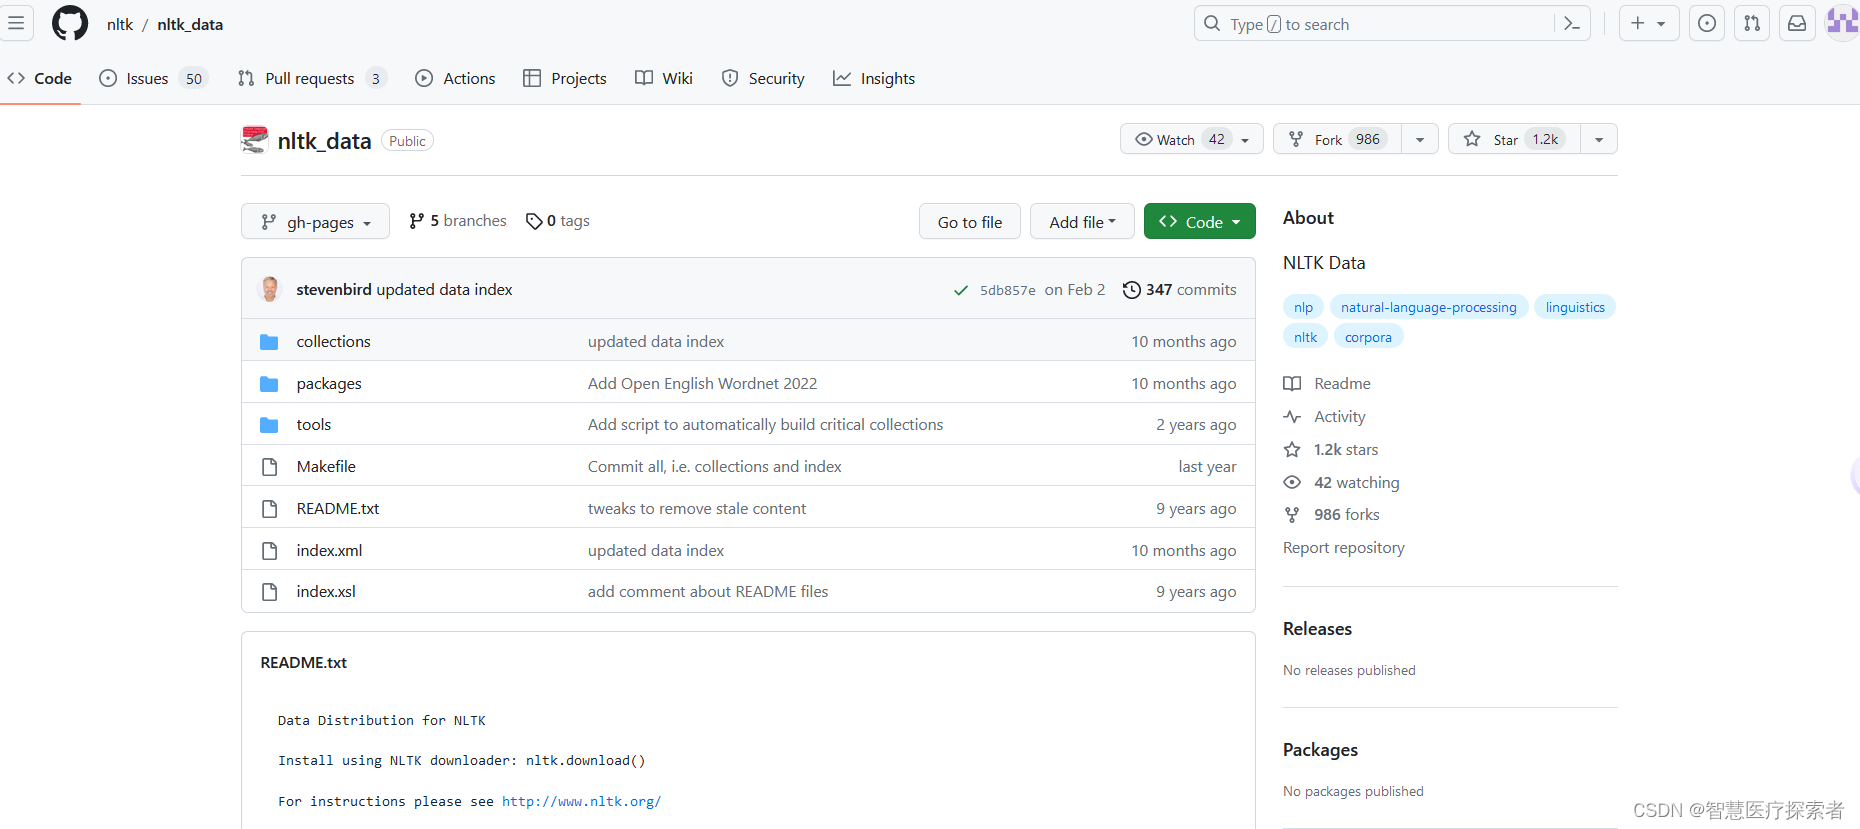Click the tools folder icon

269,425
